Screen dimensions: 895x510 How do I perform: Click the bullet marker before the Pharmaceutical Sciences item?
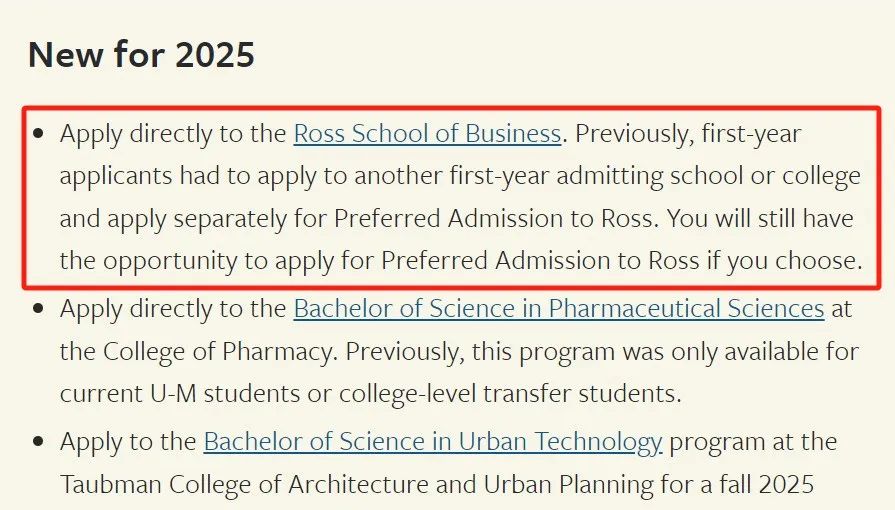(39, 310)
